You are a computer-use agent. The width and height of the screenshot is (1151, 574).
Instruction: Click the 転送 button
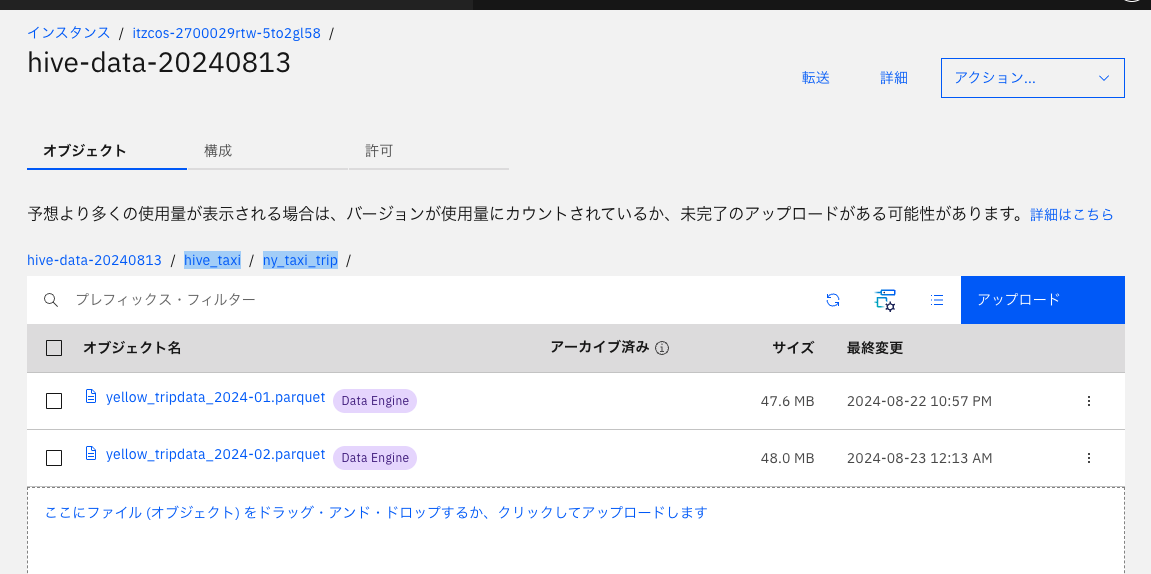pos(816,78)
